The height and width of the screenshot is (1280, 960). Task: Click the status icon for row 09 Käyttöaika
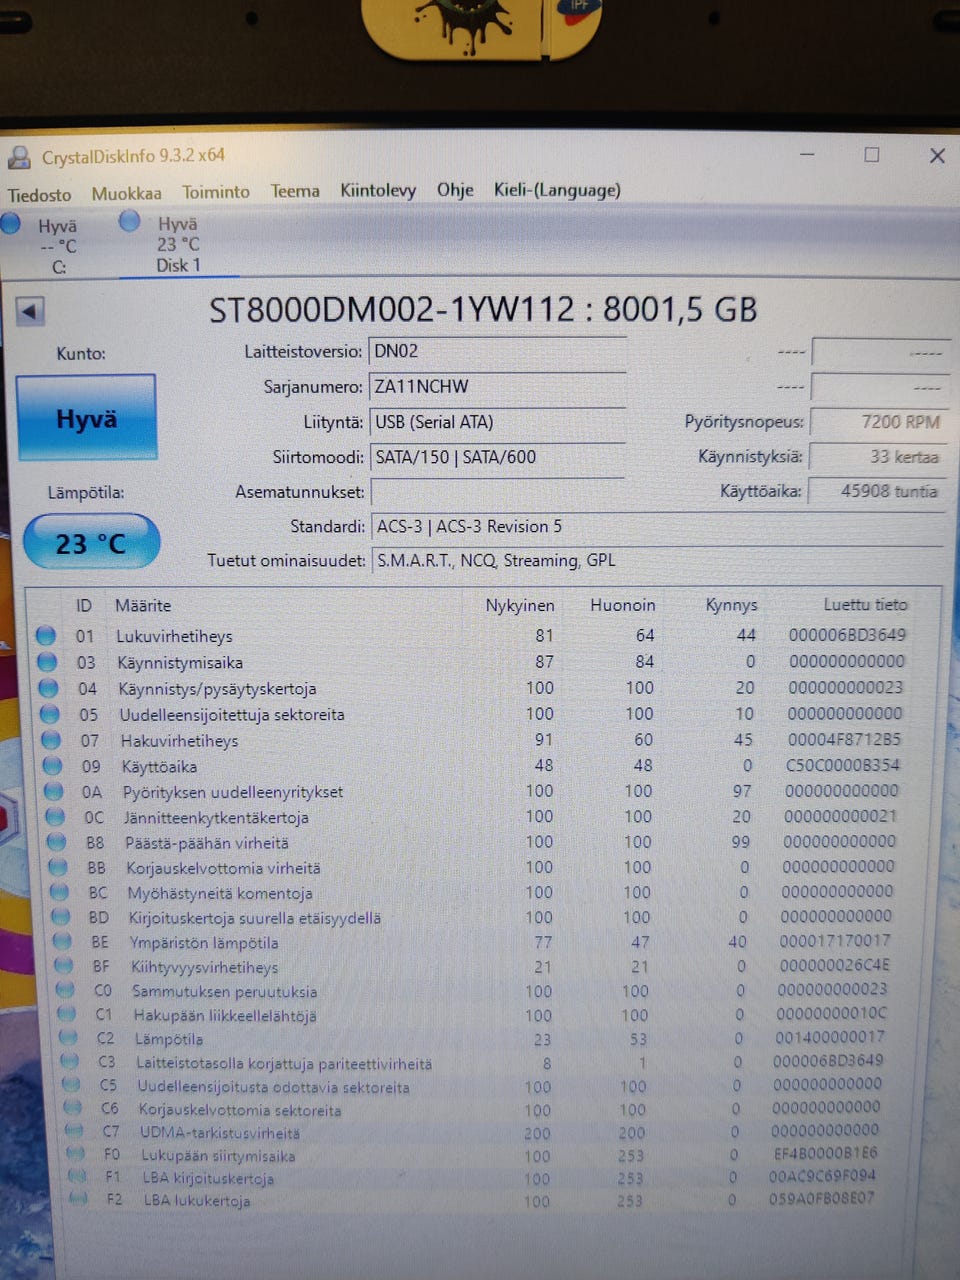(53, 766)
